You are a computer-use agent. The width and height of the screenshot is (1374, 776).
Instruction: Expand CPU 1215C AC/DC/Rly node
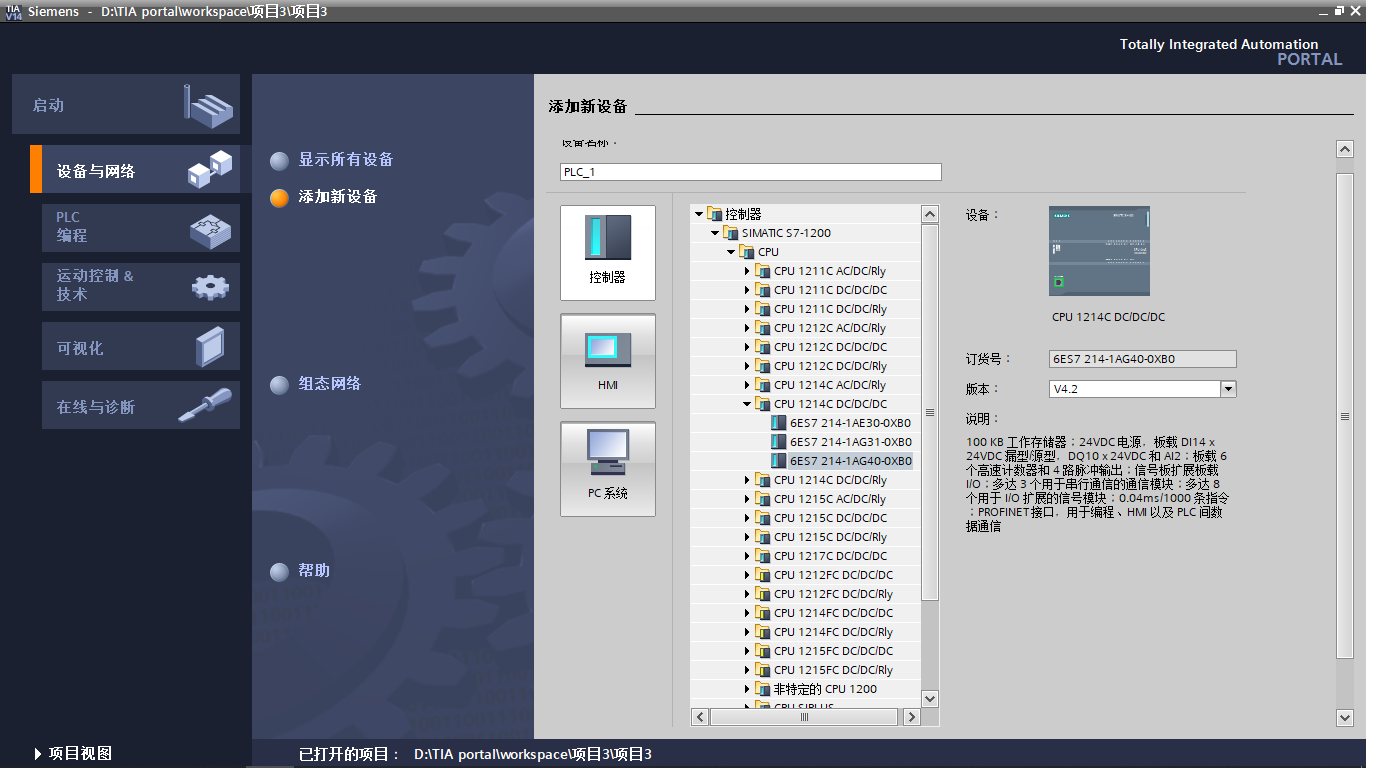click(x=747, y=499)
